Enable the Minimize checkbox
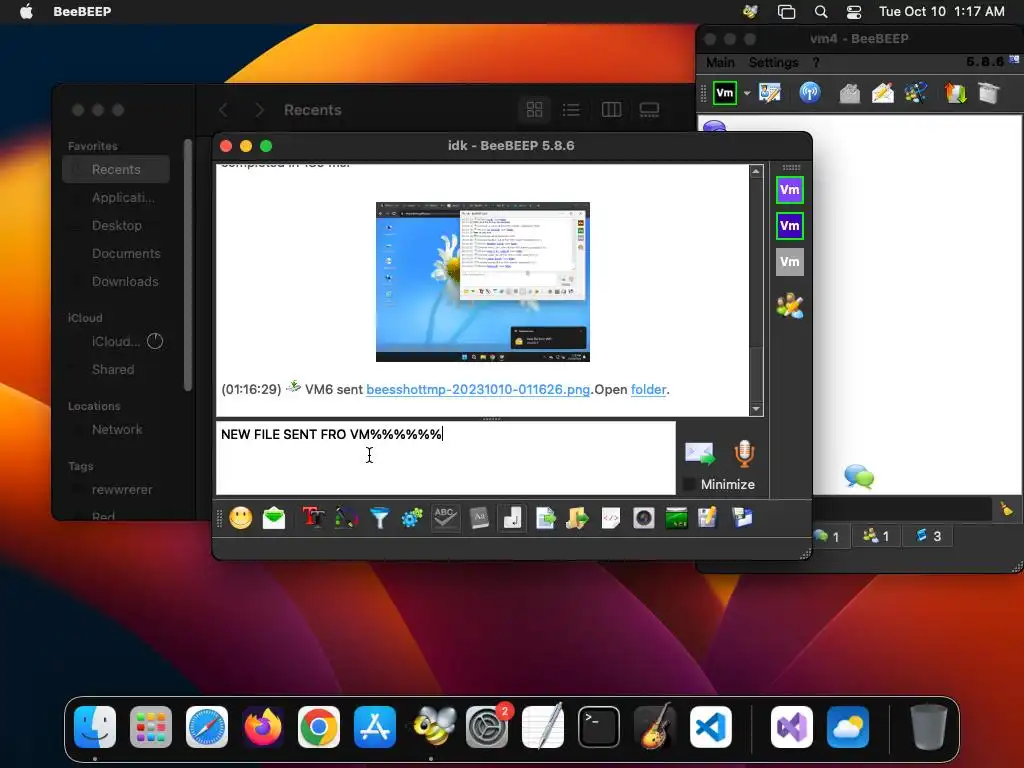 click(688, 485)
